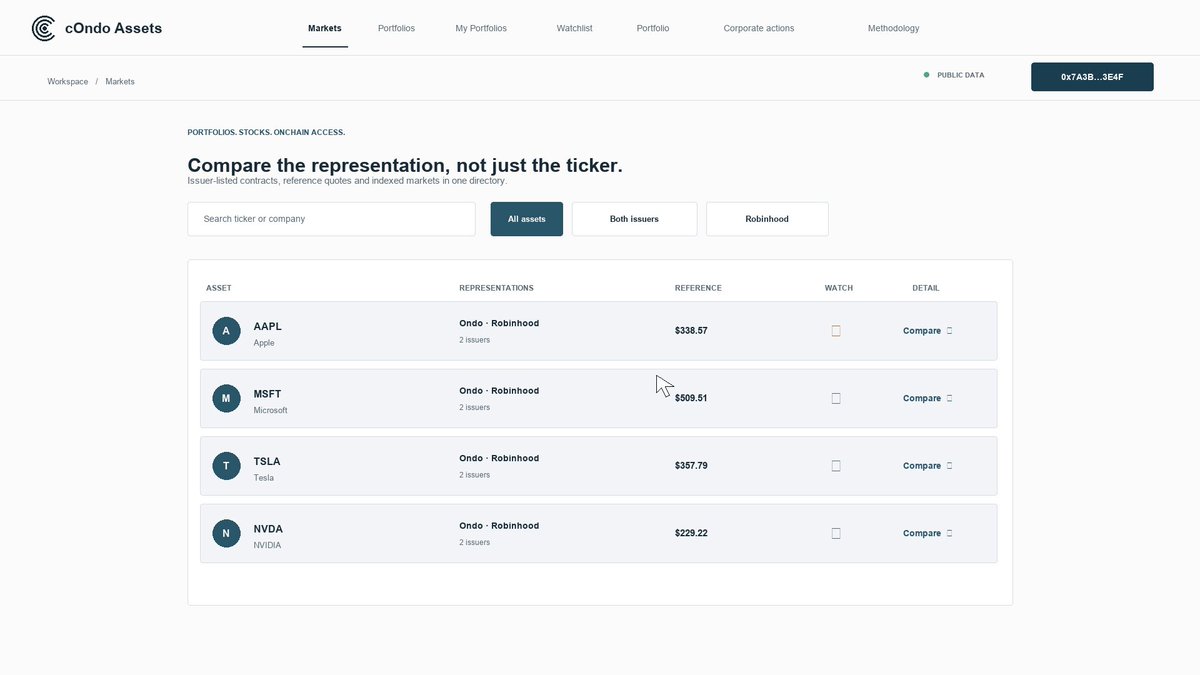Image resolution: width=1200 pixels, height=675 pixels.
Task: Click the Workspace breadcrumb link
Action: (x=68, y=82)
